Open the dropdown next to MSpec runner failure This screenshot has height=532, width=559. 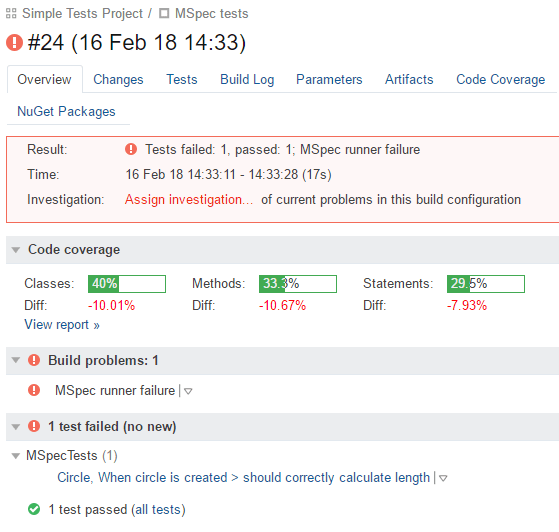[188, 391]
